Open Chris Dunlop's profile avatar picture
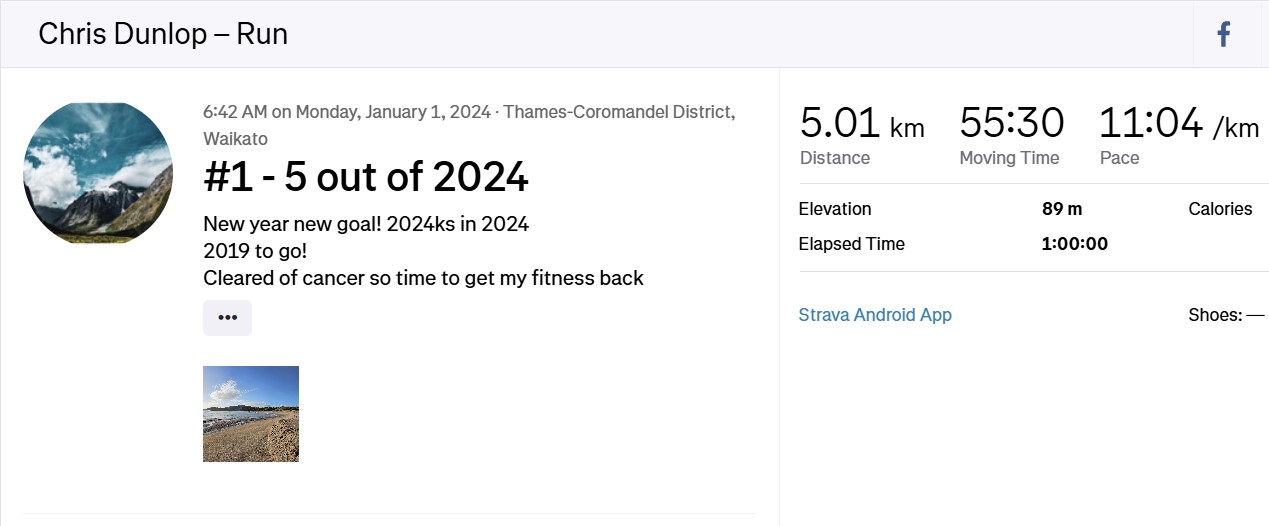This screenshot has height=526, width=1269. coord(98,173)
